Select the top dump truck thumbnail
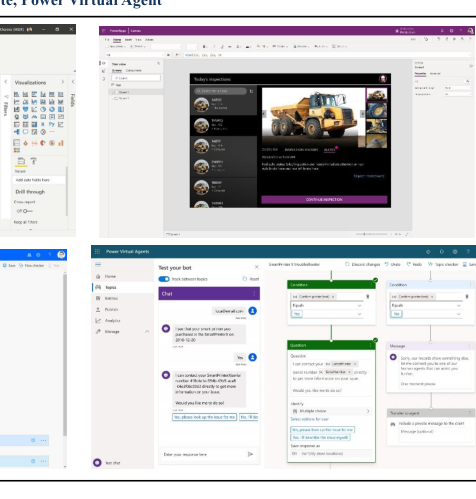The width and height of the screenshot is (476, 499). (x=377, y=94)
